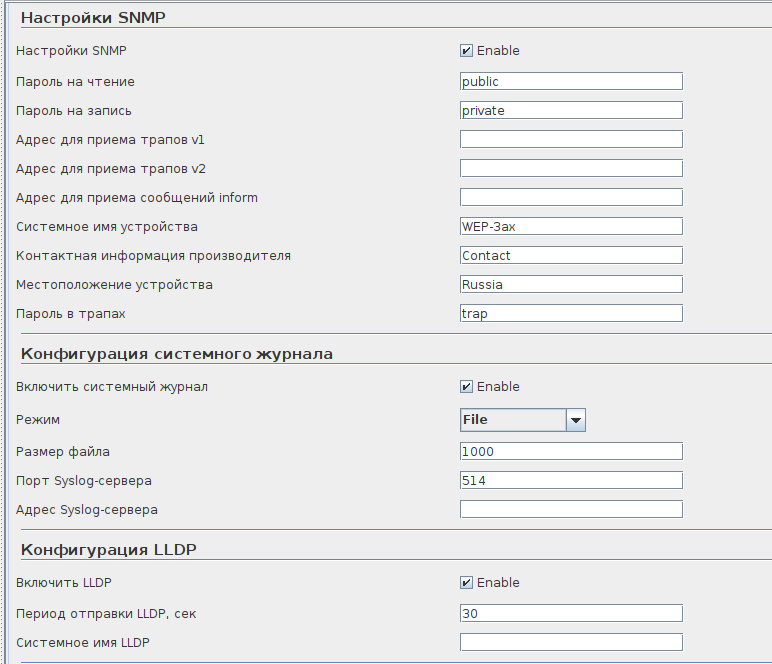Click the Период отправки LLDP field
The height and width of the screenshot is (664, 772).
[571, 613]
